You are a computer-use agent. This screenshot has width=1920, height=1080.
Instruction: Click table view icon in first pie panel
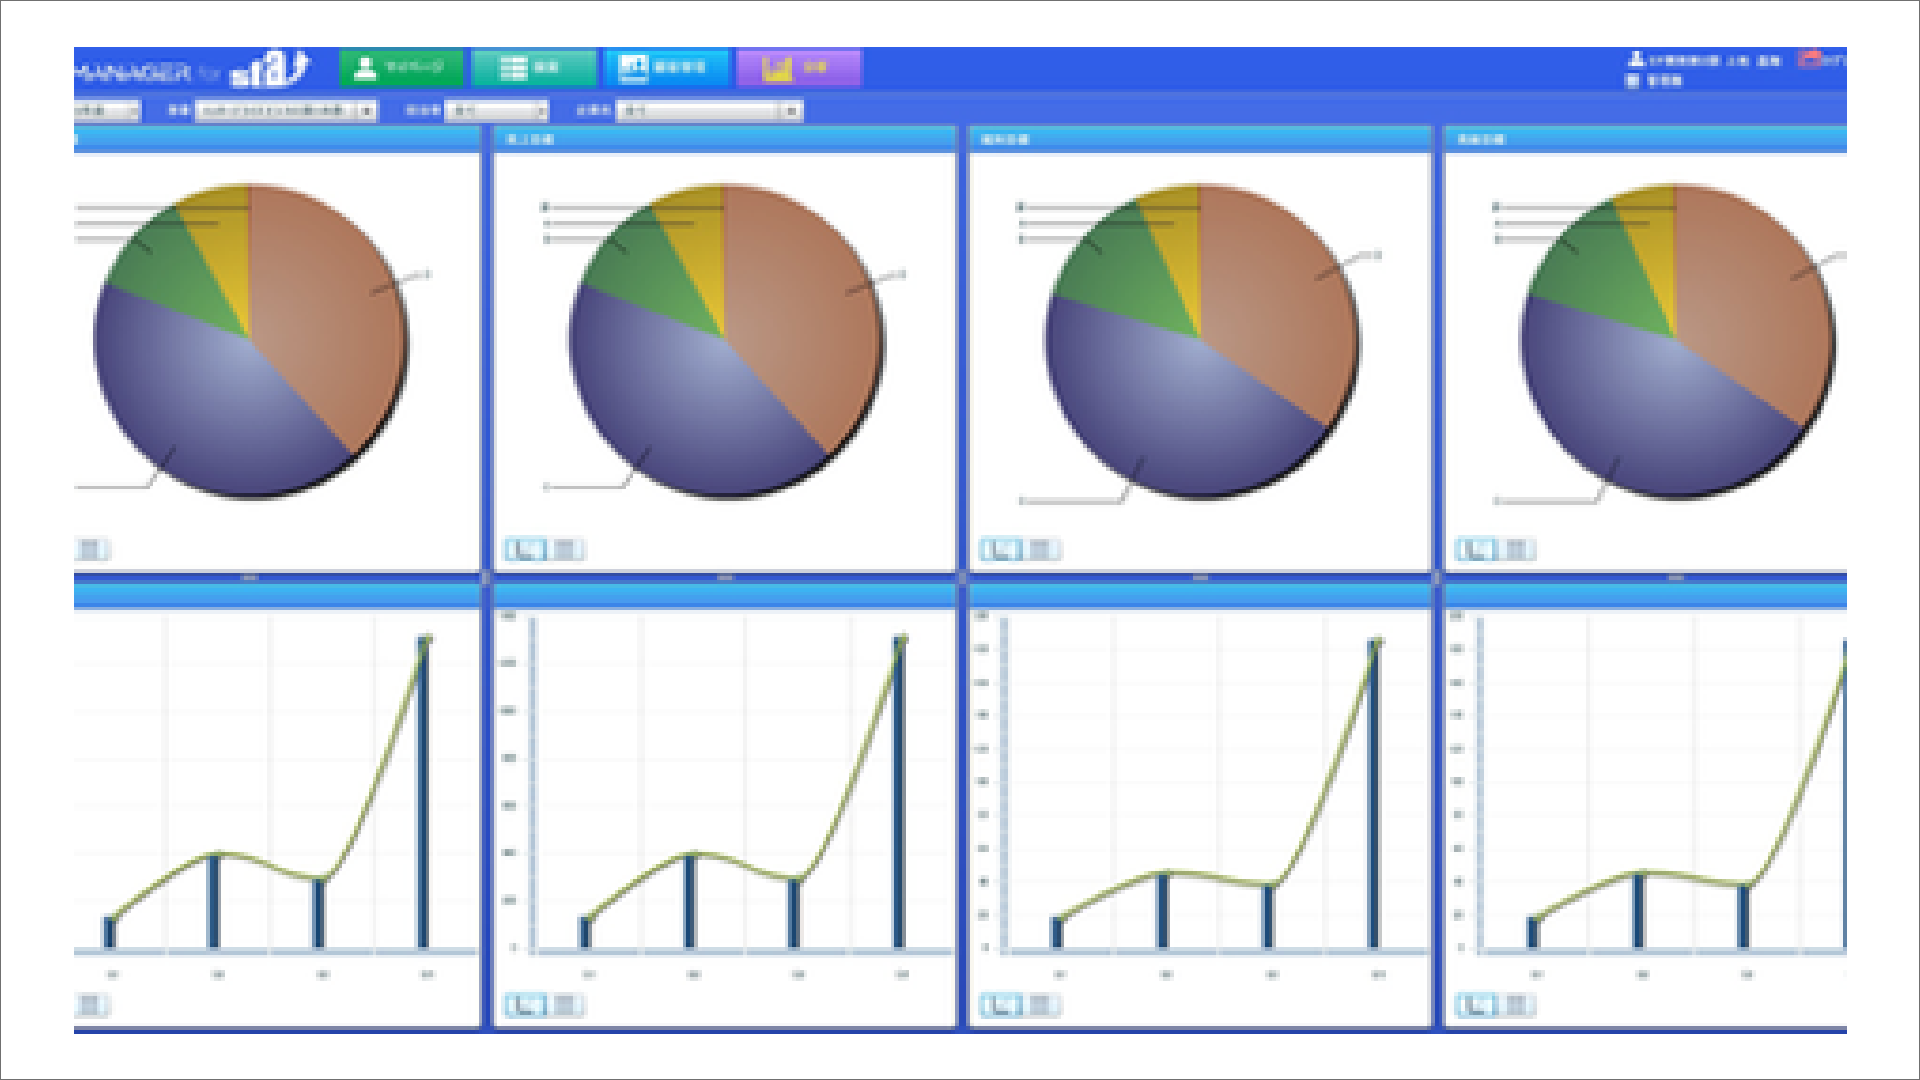pyautogui.click(x=91, y=549)
